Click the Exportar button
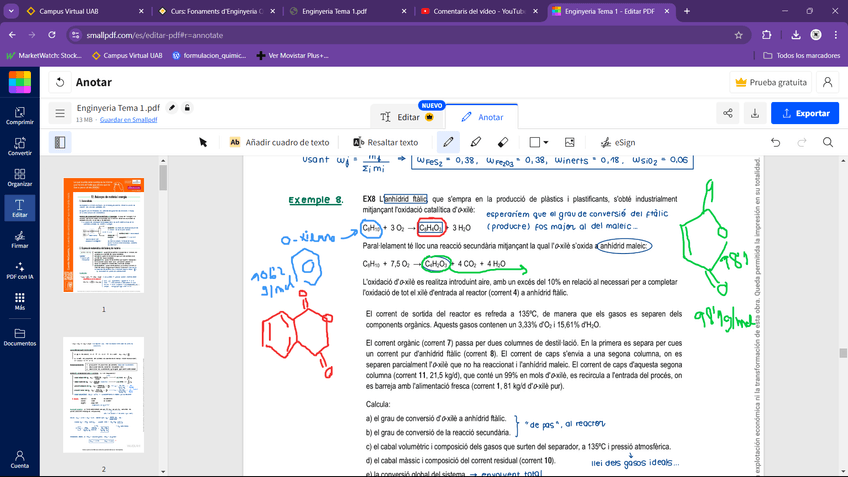Image resolution: width=848 pixels, height=477 pixels. click(805, 113)
